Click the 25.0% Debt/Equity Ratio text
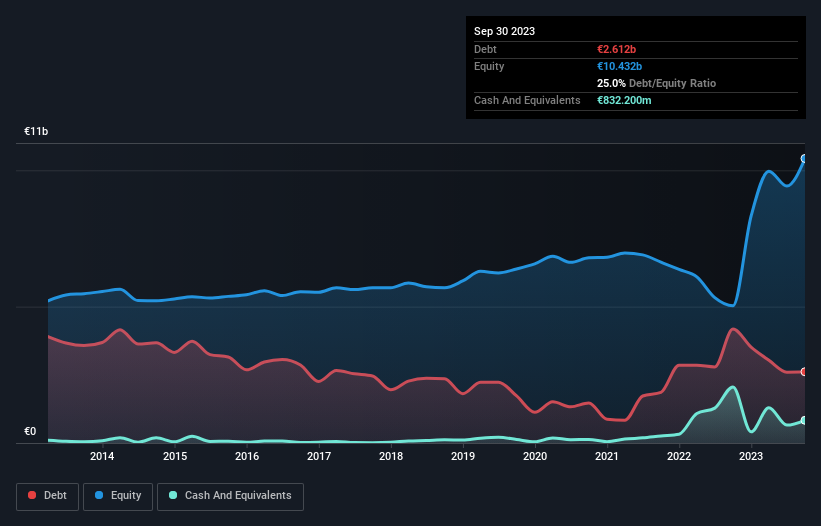This screenshot has width=821, height=526. pyautogui.click(x=656, y=83)
